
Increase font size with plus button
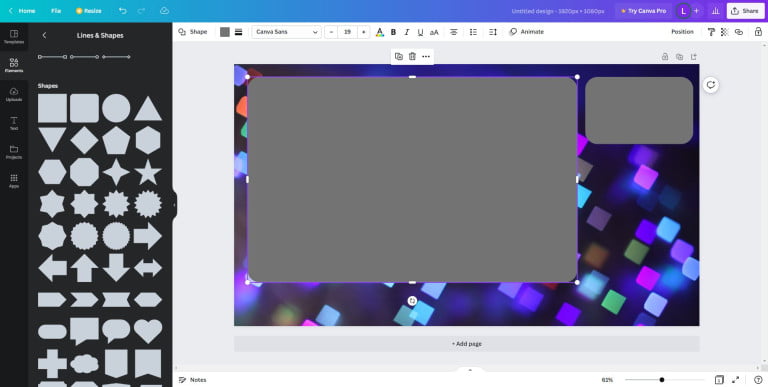pos(363,32)
